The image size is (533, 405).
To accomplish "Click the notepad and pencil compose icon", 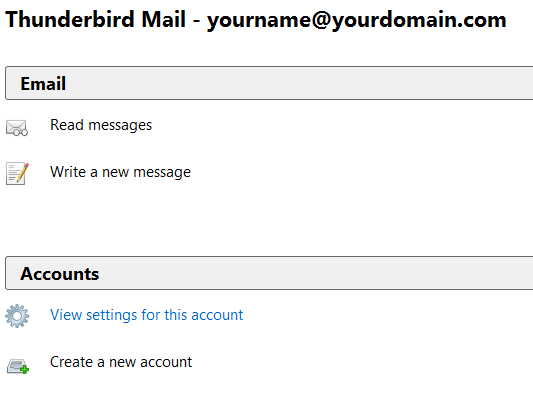I will [17, 173].
